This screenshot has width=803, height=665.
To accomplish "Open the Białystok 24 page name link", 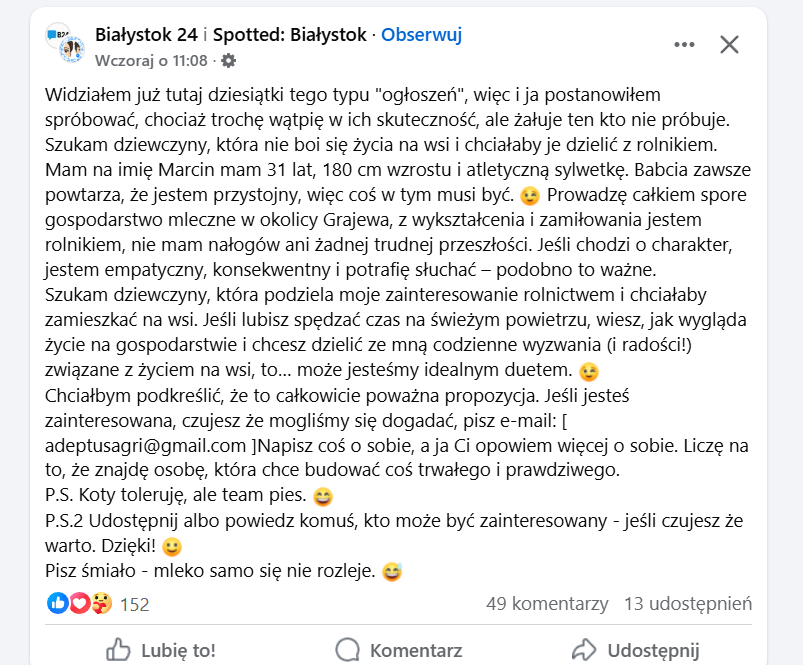I will (146, 35).
